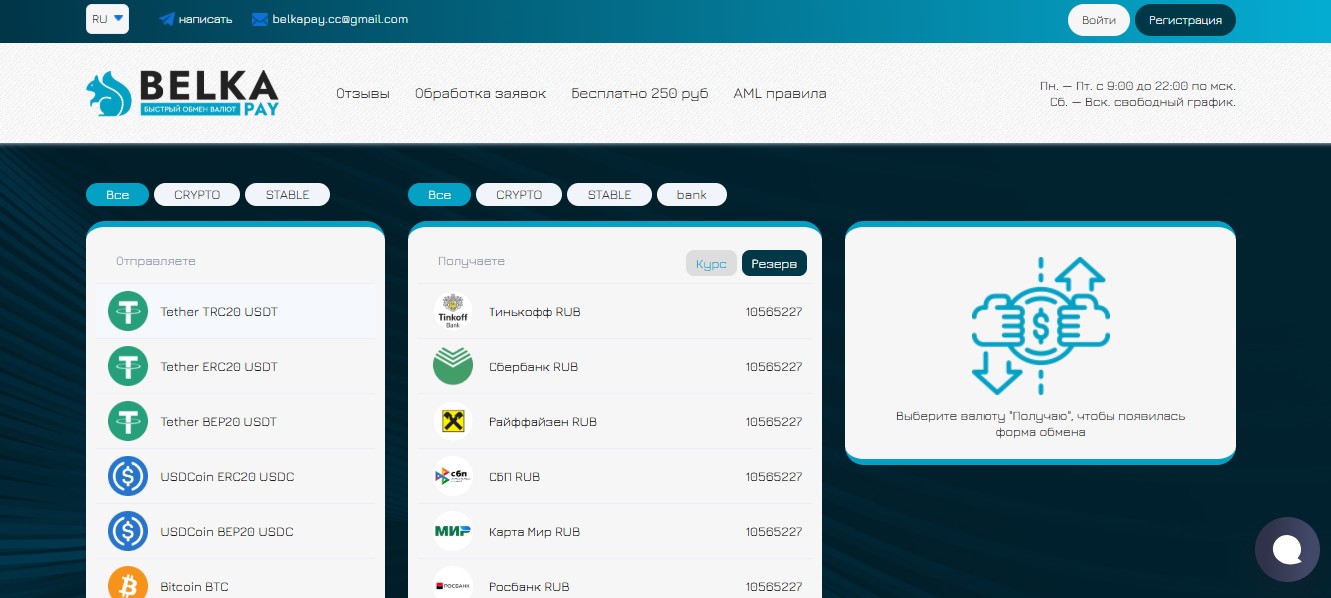The width and height of the screenshot is (1331, 598).
Task: Select the bank filter tab
Action: coord(692,195)
